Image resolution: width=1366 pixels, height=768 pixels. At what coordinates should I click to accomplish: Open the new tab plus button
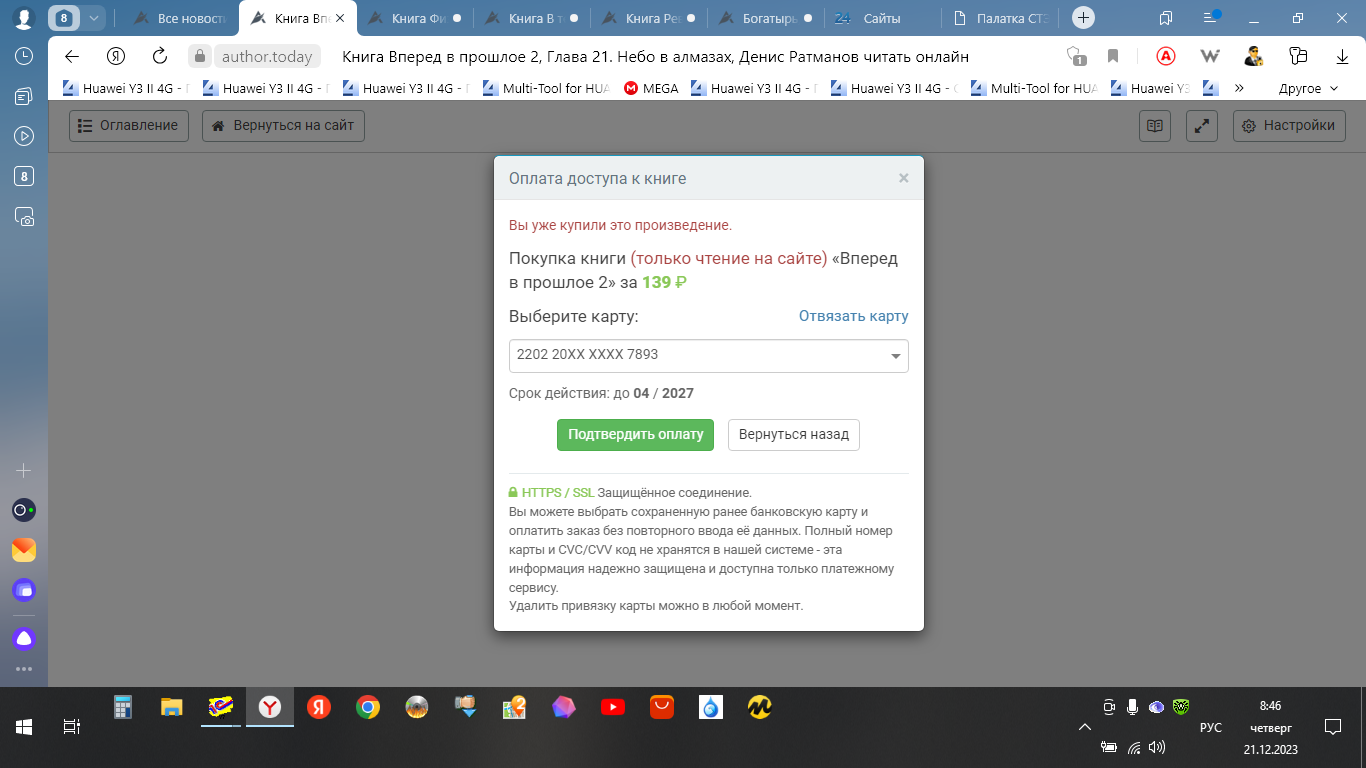pyautogui.click(x=1083, y=18)
